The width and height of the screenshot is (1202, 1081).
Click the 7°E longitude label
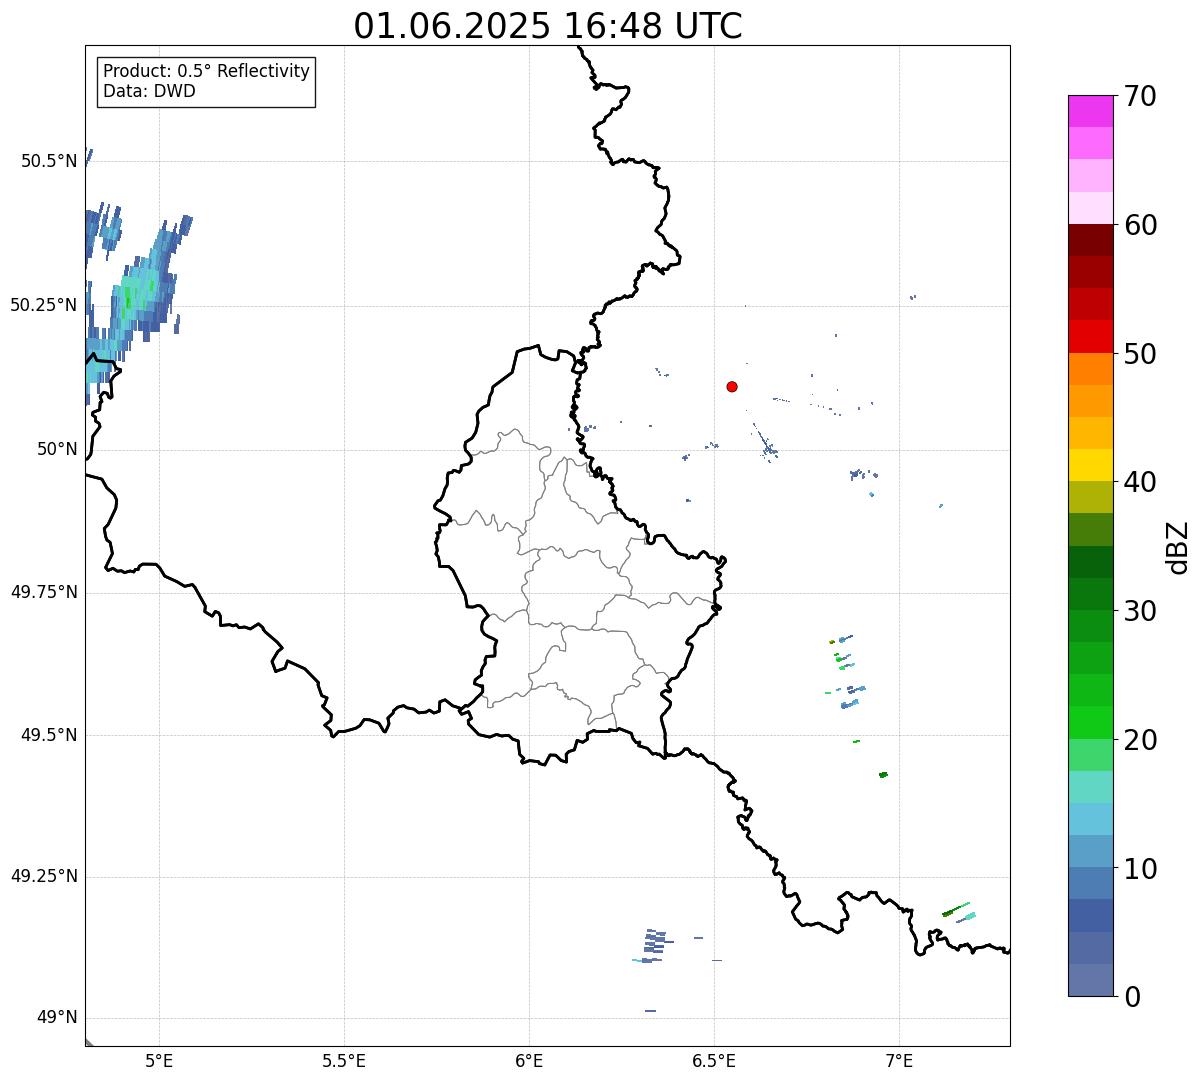pos(899,1061)
